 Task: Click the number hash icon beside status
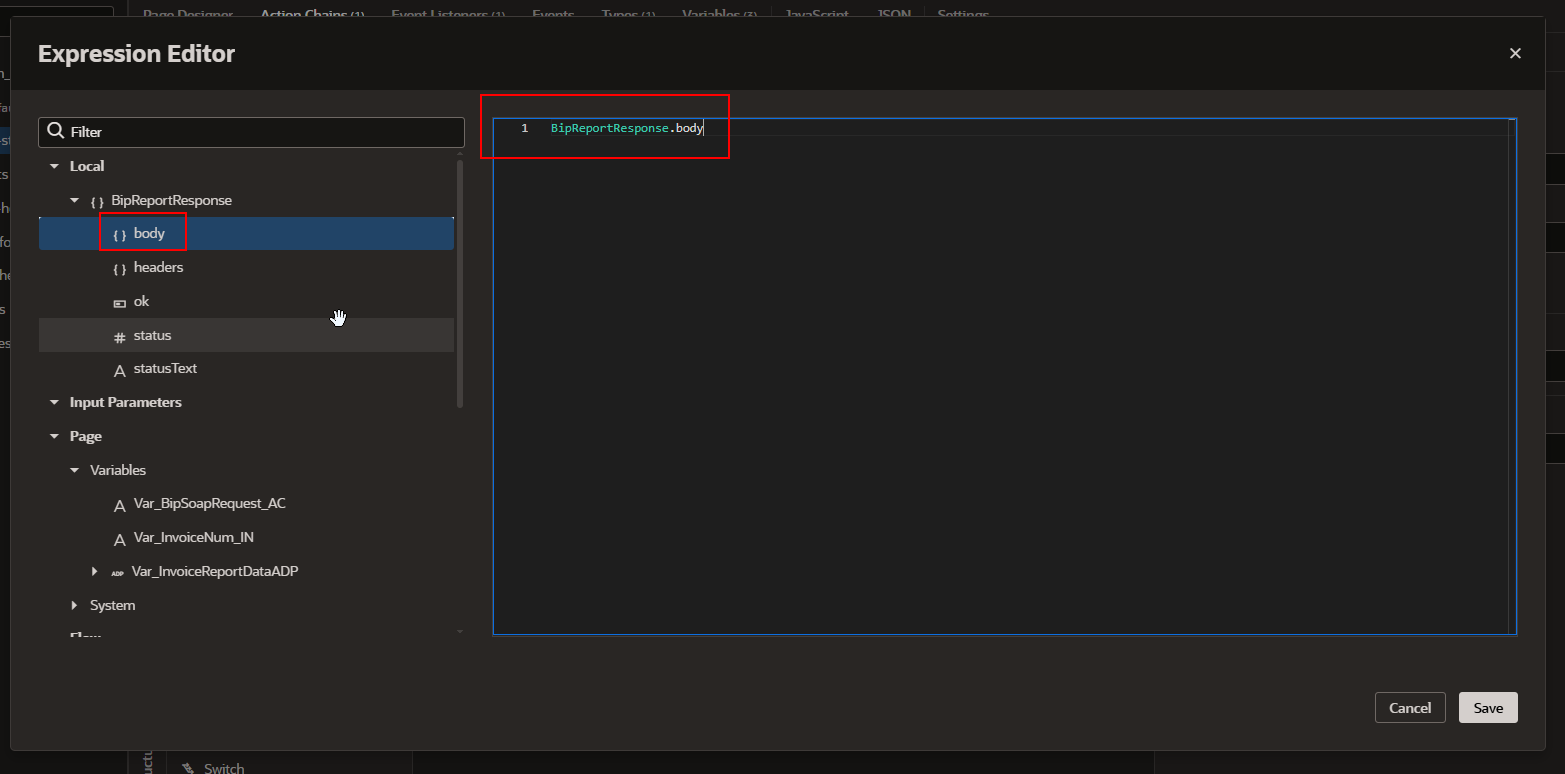(x=120, y=337)
